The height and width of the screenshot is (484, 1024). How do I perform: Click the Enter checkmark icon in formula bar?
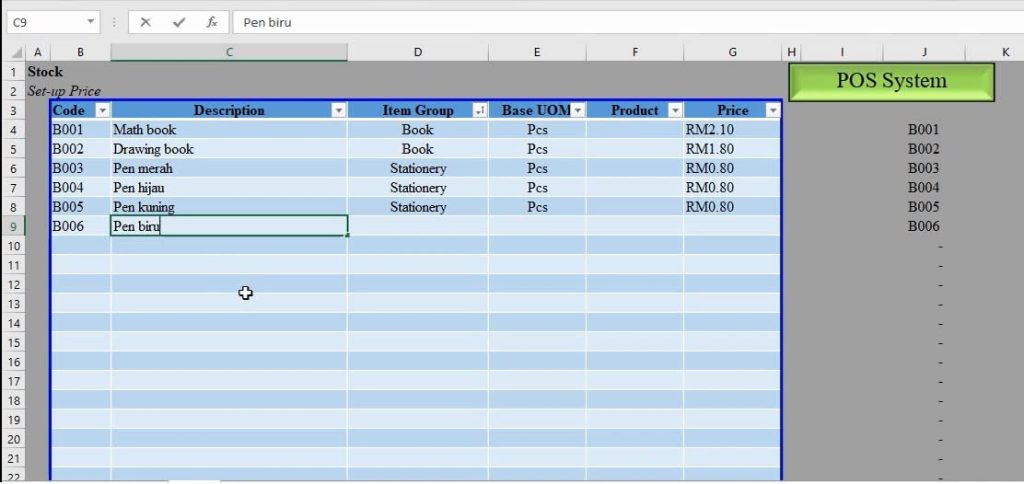pos(178,21)
